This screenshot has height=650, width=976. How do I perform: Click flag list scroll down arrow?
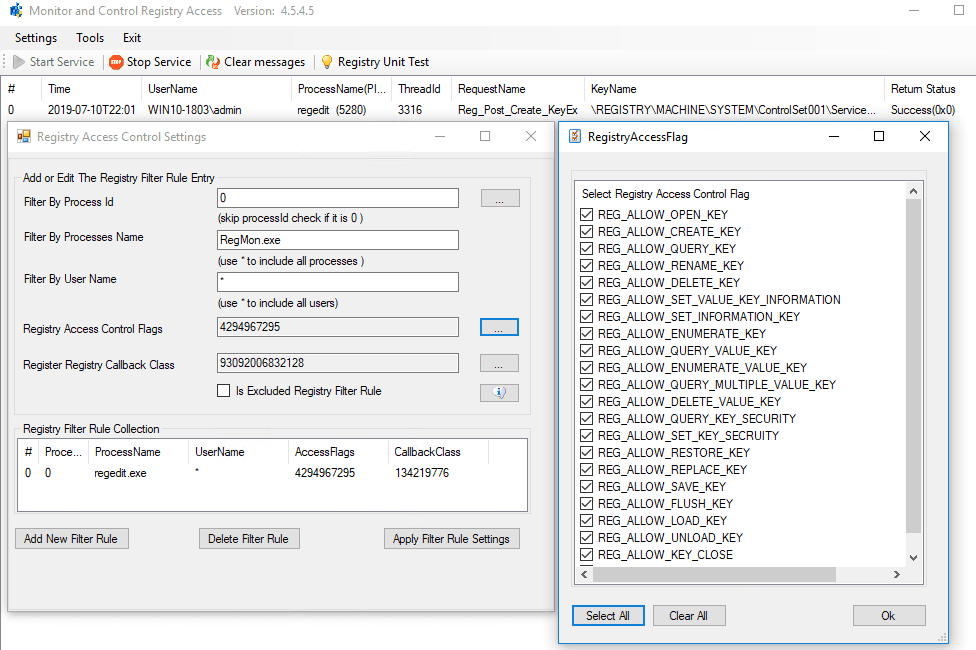(x=913, y=558)
